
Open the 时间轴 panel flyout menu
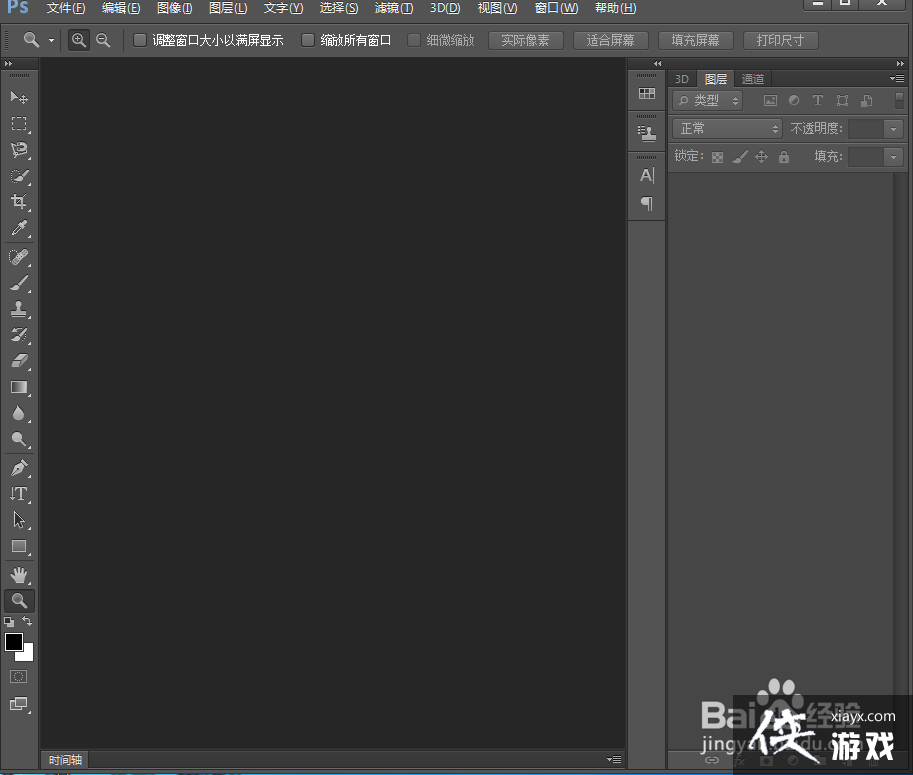click(x=614, y=759)
